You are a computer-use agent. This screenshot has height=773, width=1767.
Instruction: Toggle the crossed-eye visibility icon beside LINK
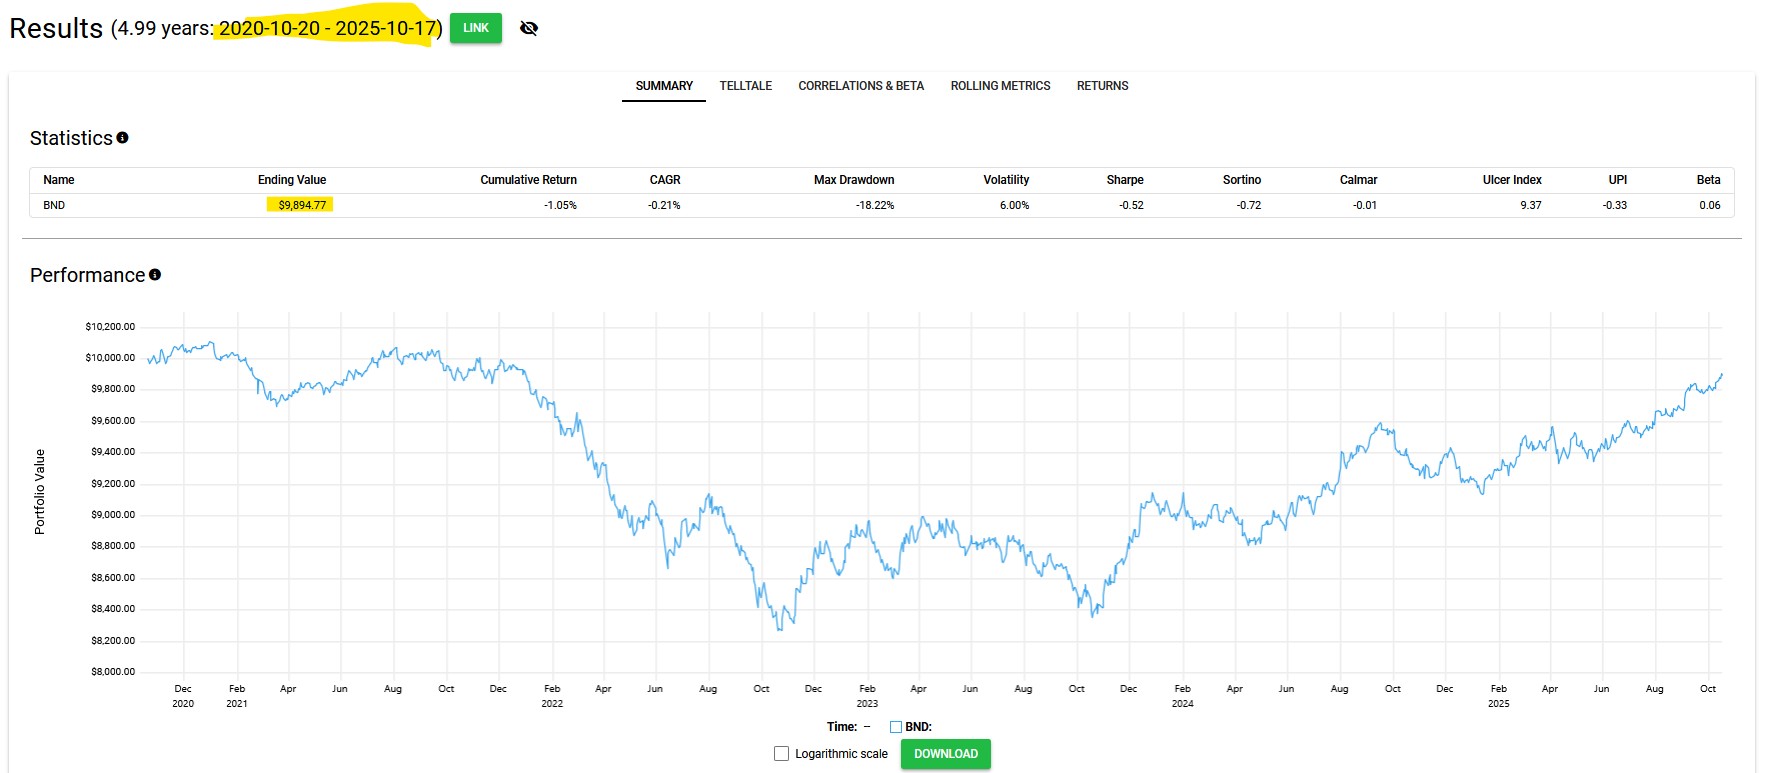[x=529, y=28]
